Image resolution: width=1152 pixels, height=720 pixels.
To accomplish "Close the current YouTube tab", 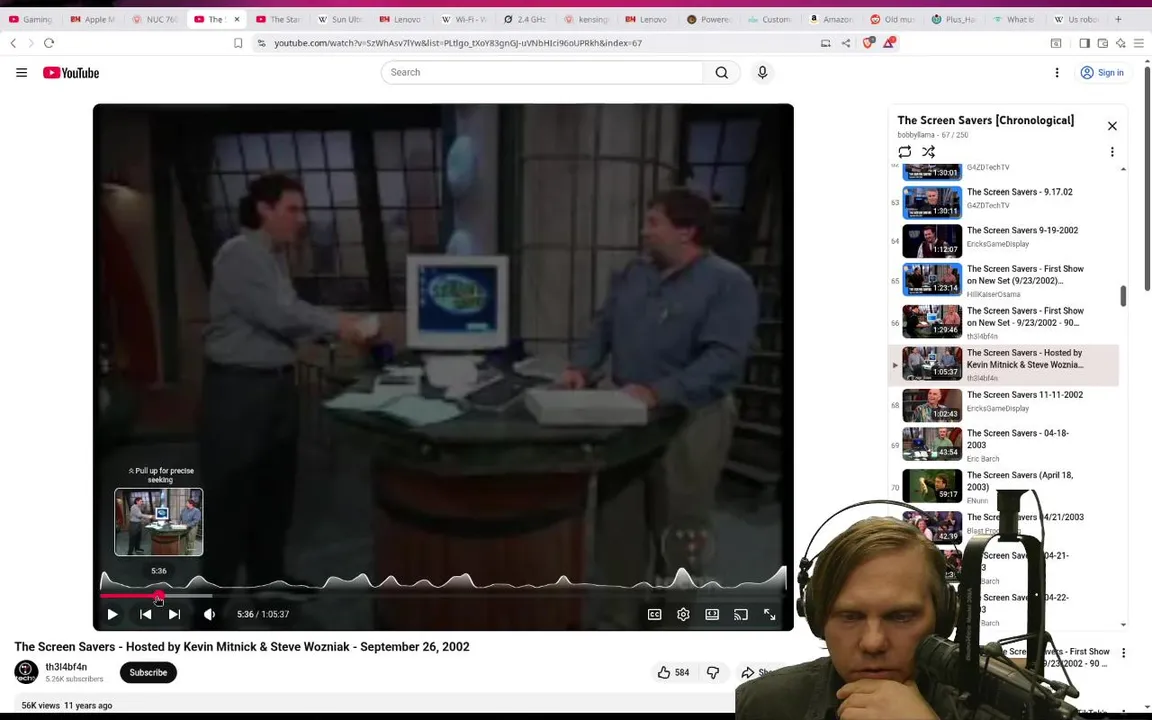I will (237, 19).
